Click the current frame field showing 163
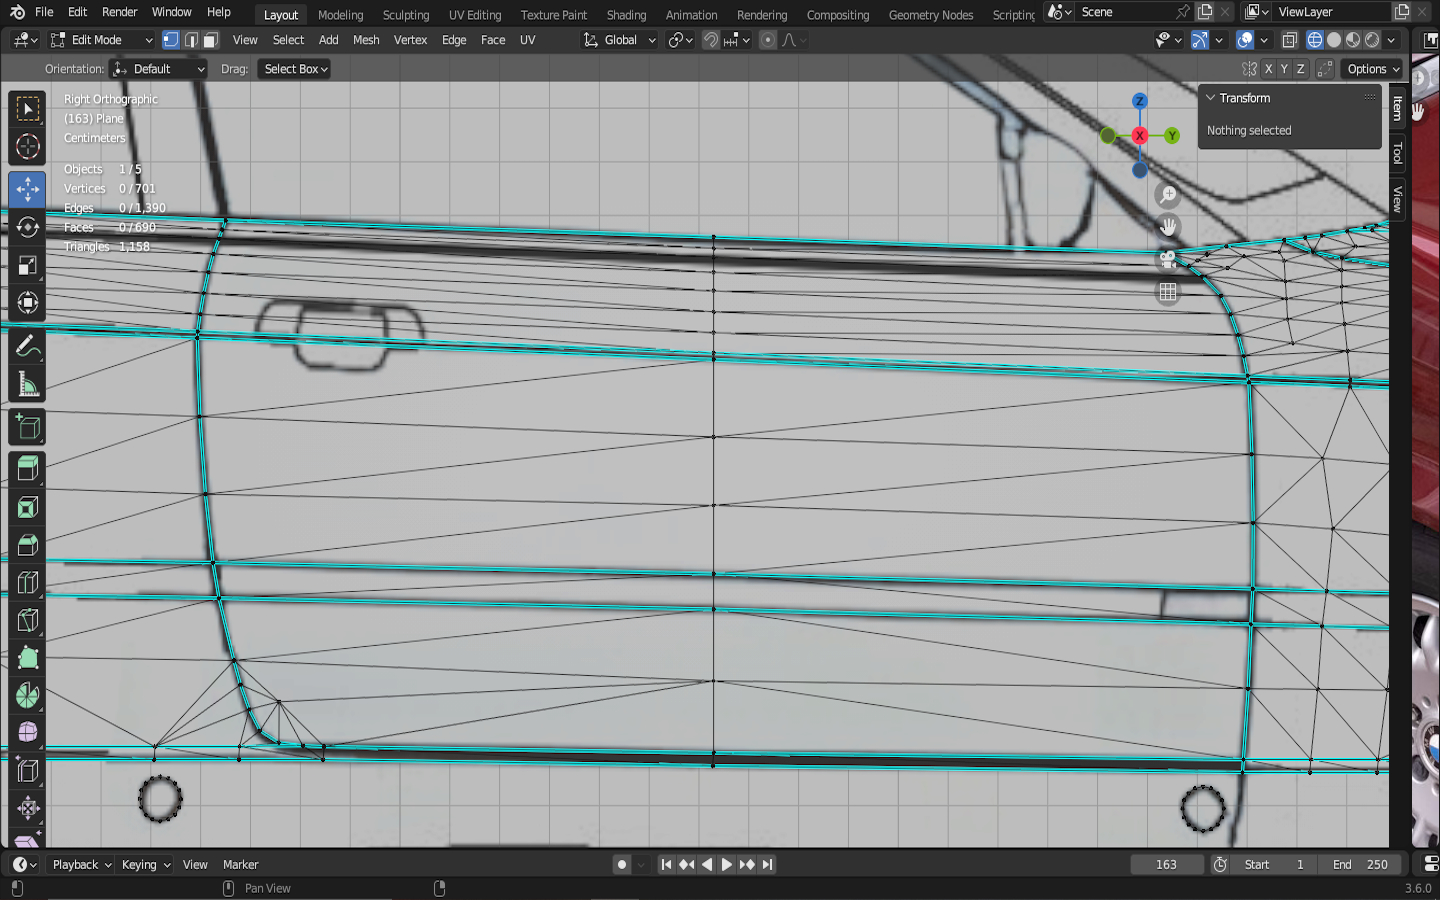Image resolution: width=1440 pixels, height=900 pixels. 1166,865
